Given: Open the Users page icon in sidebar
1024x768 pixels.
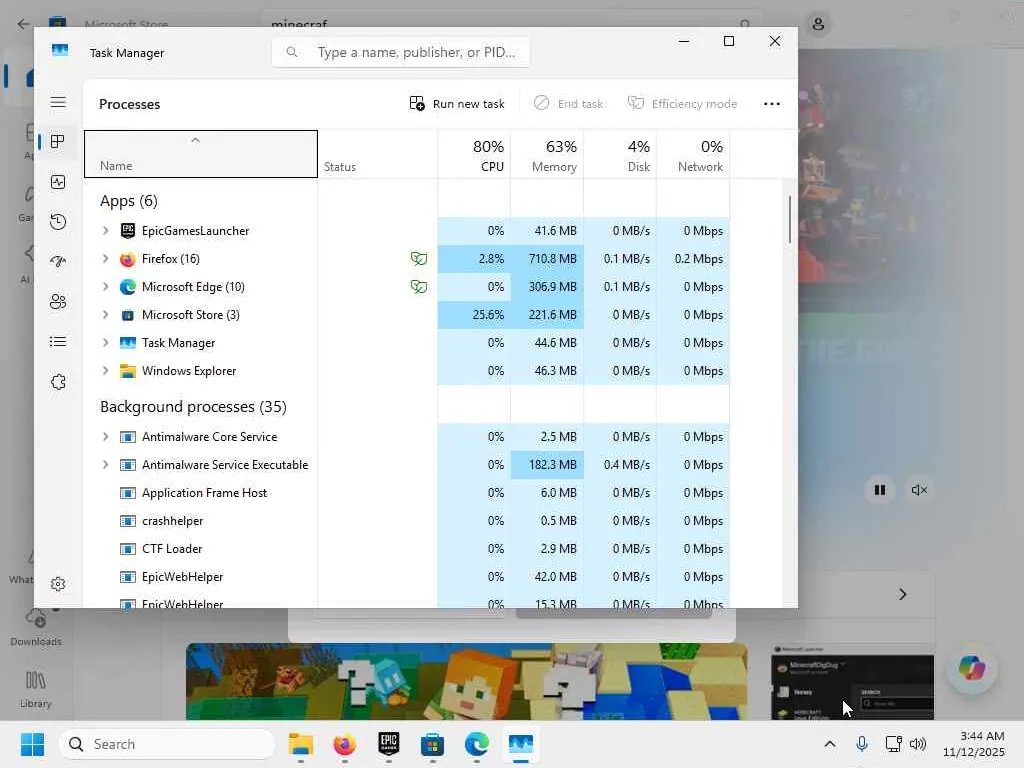Looking at the screenshot, I should point(58,302).
